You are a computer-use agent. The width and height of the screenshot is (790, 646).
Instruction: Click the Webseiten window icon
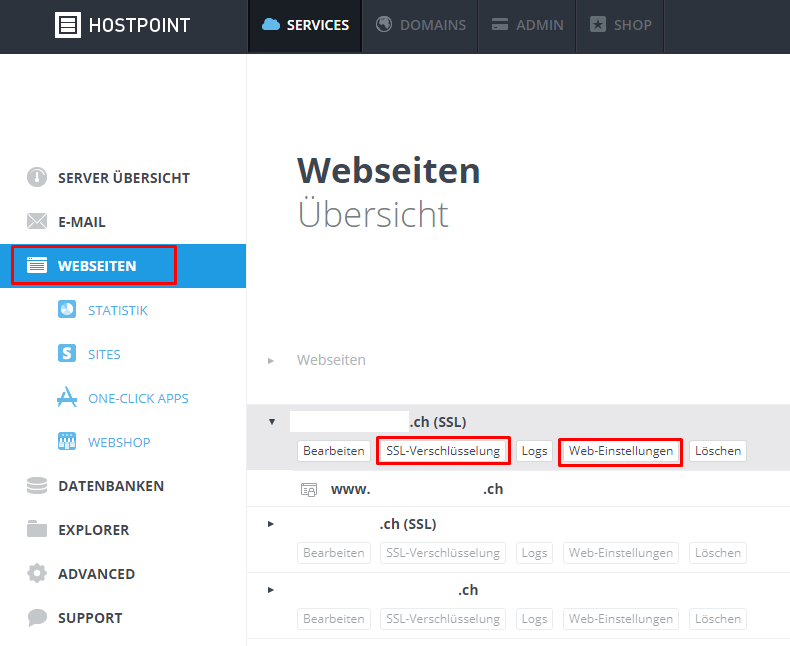click(x=37, y=265)
